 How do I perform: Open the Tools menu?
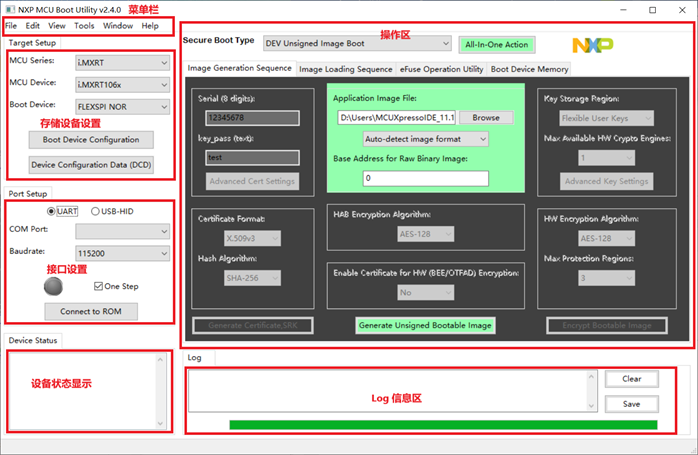(84, 26)
